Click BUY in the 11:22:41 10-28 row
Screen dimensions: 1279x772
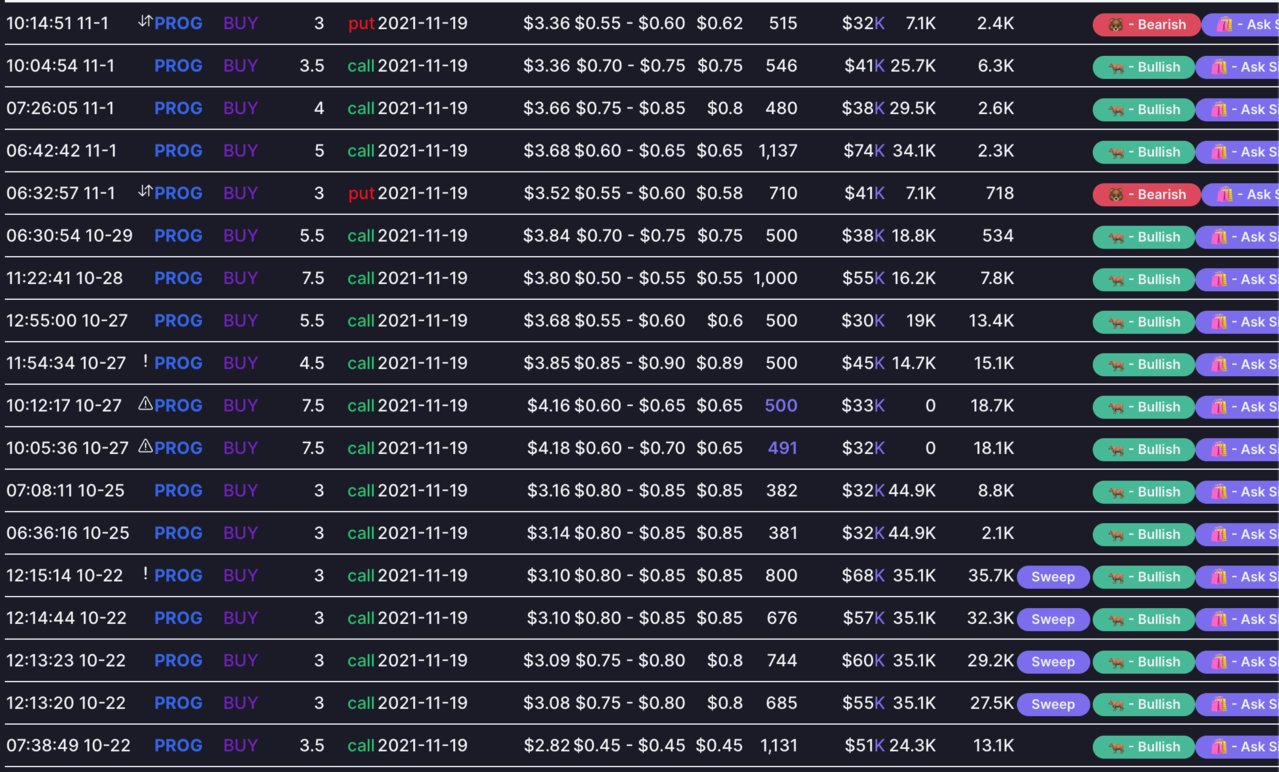point(240,278)
